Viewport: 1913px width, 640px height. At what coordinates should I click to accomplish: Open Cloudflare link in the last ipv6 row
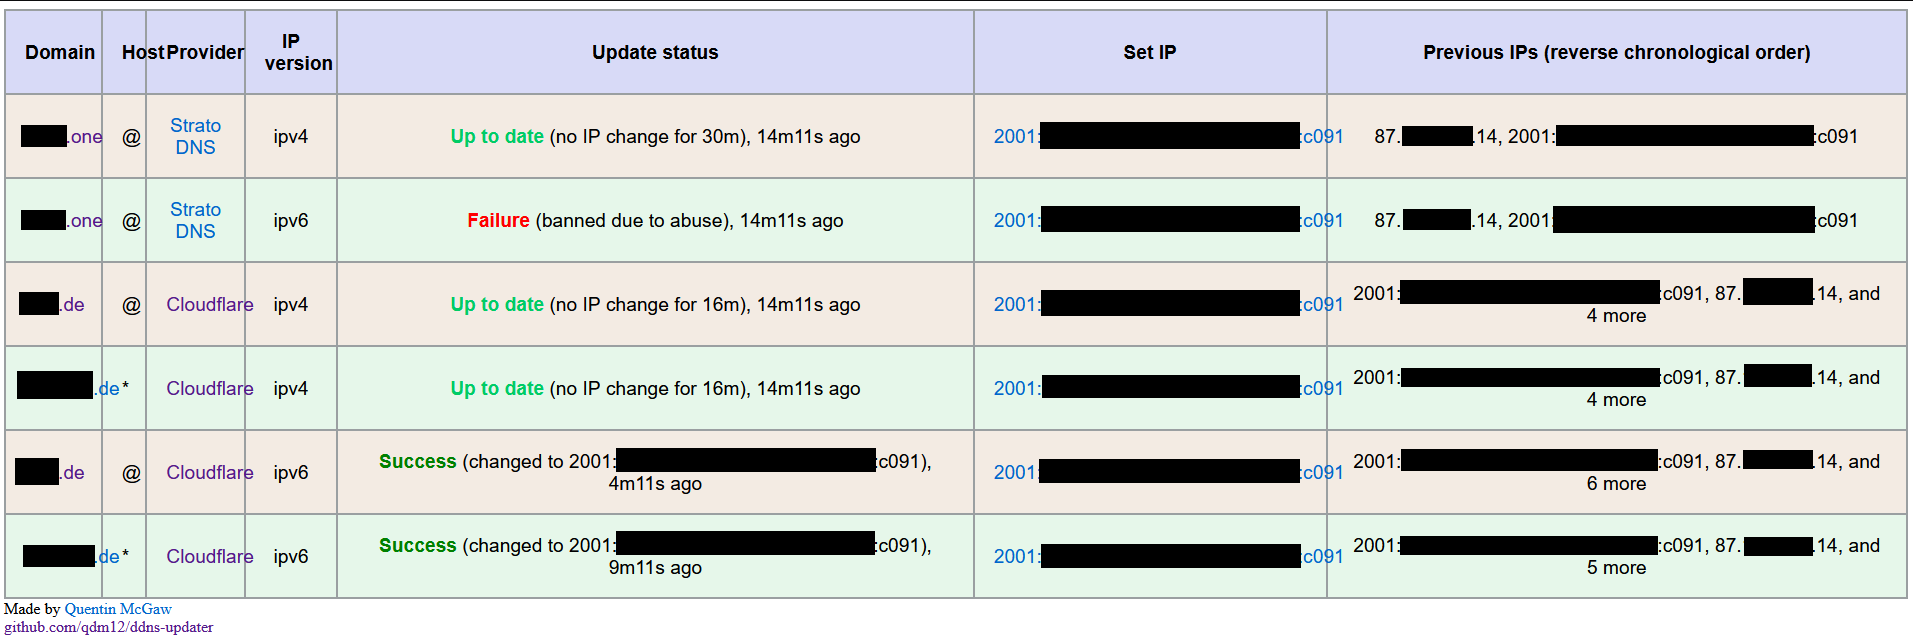point(208,556)
